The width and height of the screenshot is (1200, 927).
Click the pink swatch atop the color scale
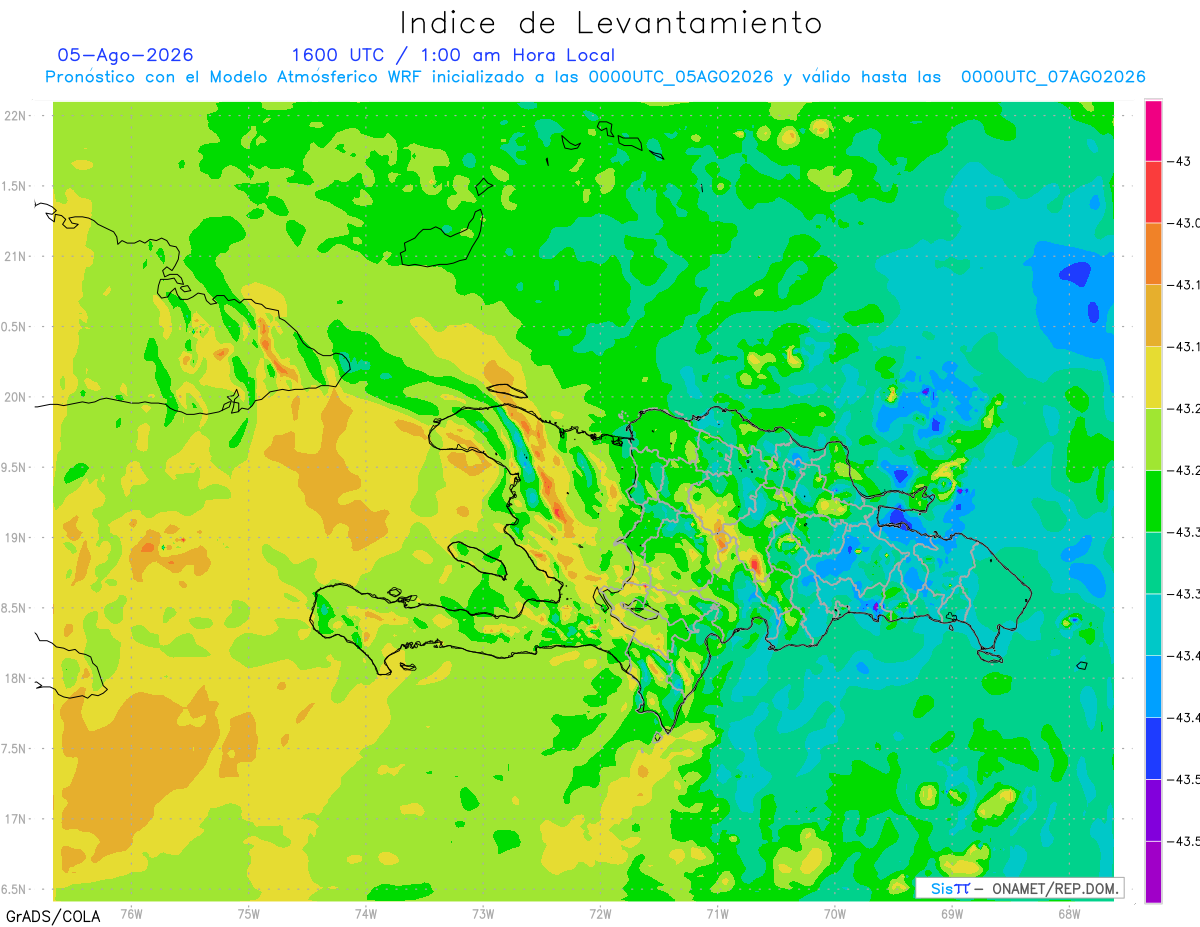tap(1153, 131)
